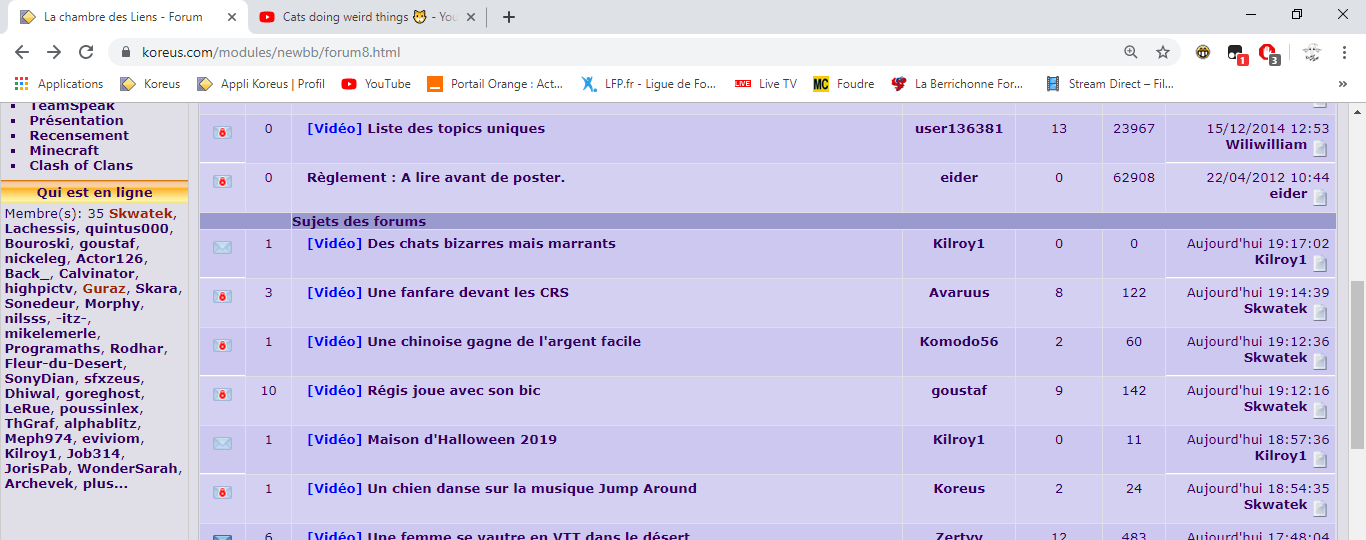Open YouTube bookmark in bookmarks bar
Image resolution: width=1366 pixels, height=540 pixels.
tap(376, 84)
